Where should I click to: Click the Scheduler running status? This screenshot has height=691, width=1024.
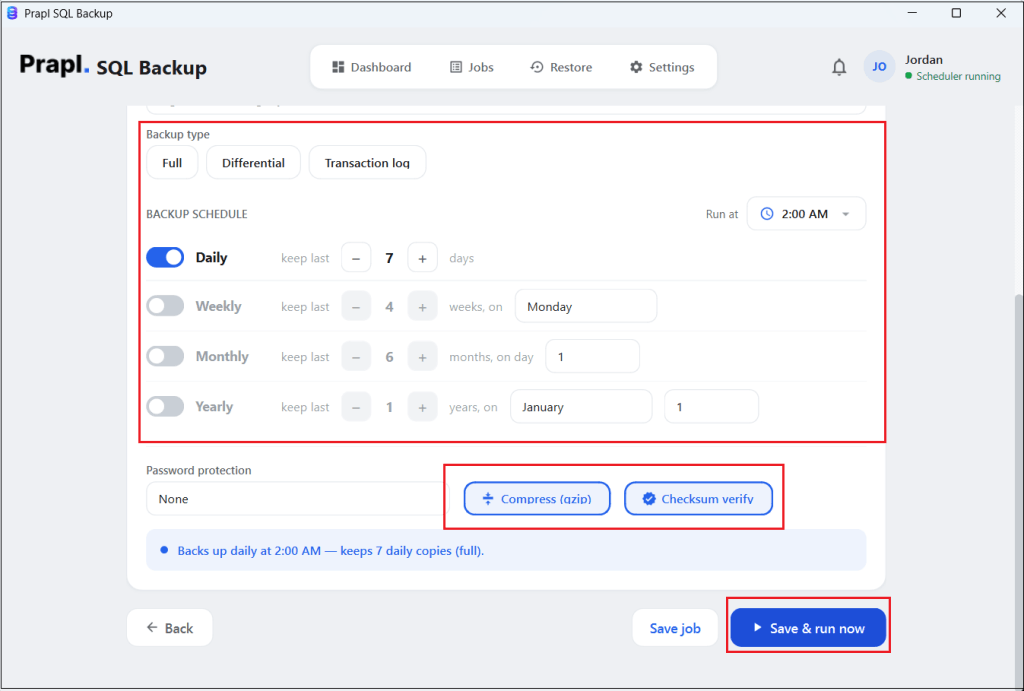click(953, 76)
